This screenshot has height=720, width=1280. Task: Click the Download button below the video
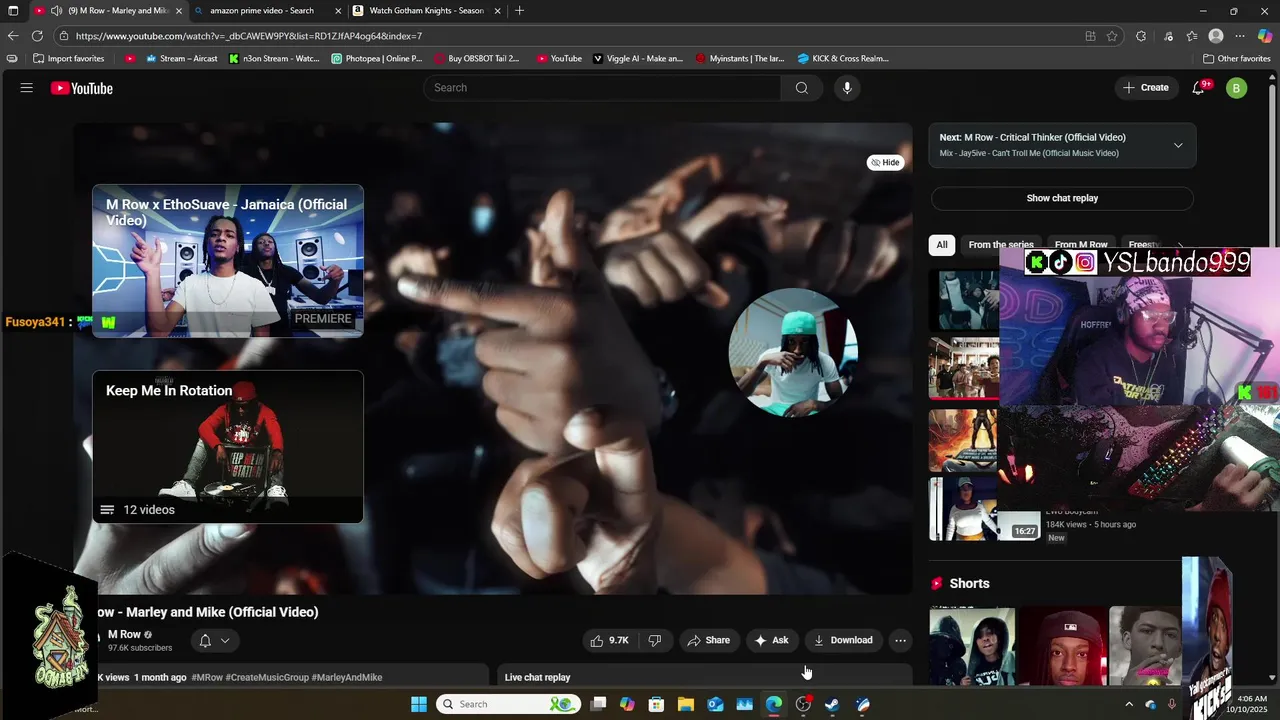(x=843, y=640)
